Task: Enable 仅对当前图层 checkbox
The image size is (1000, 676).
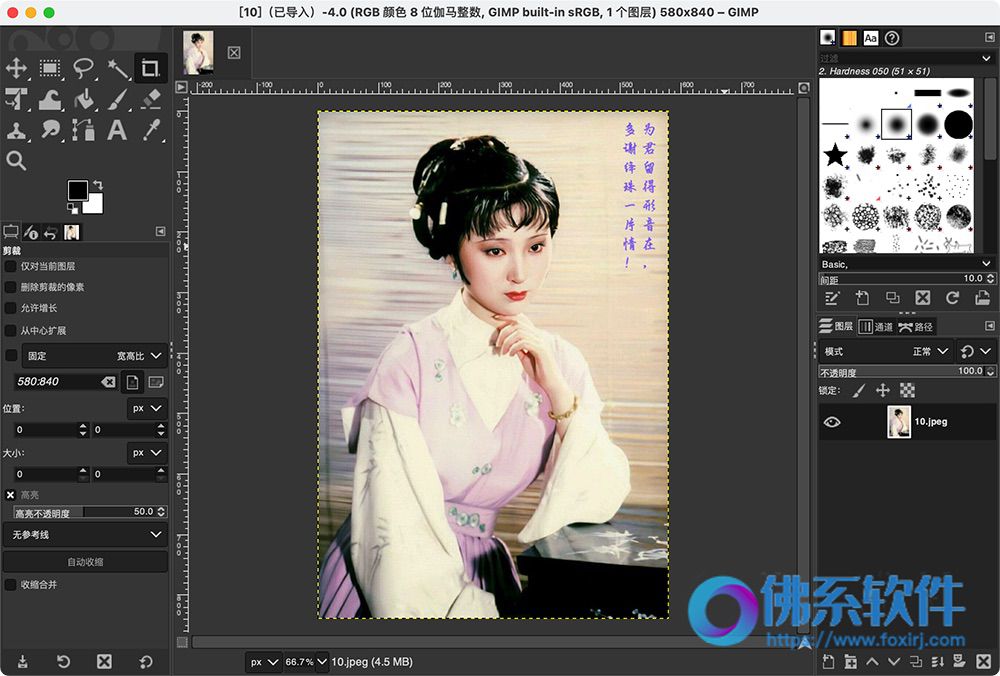Action: 10,266
